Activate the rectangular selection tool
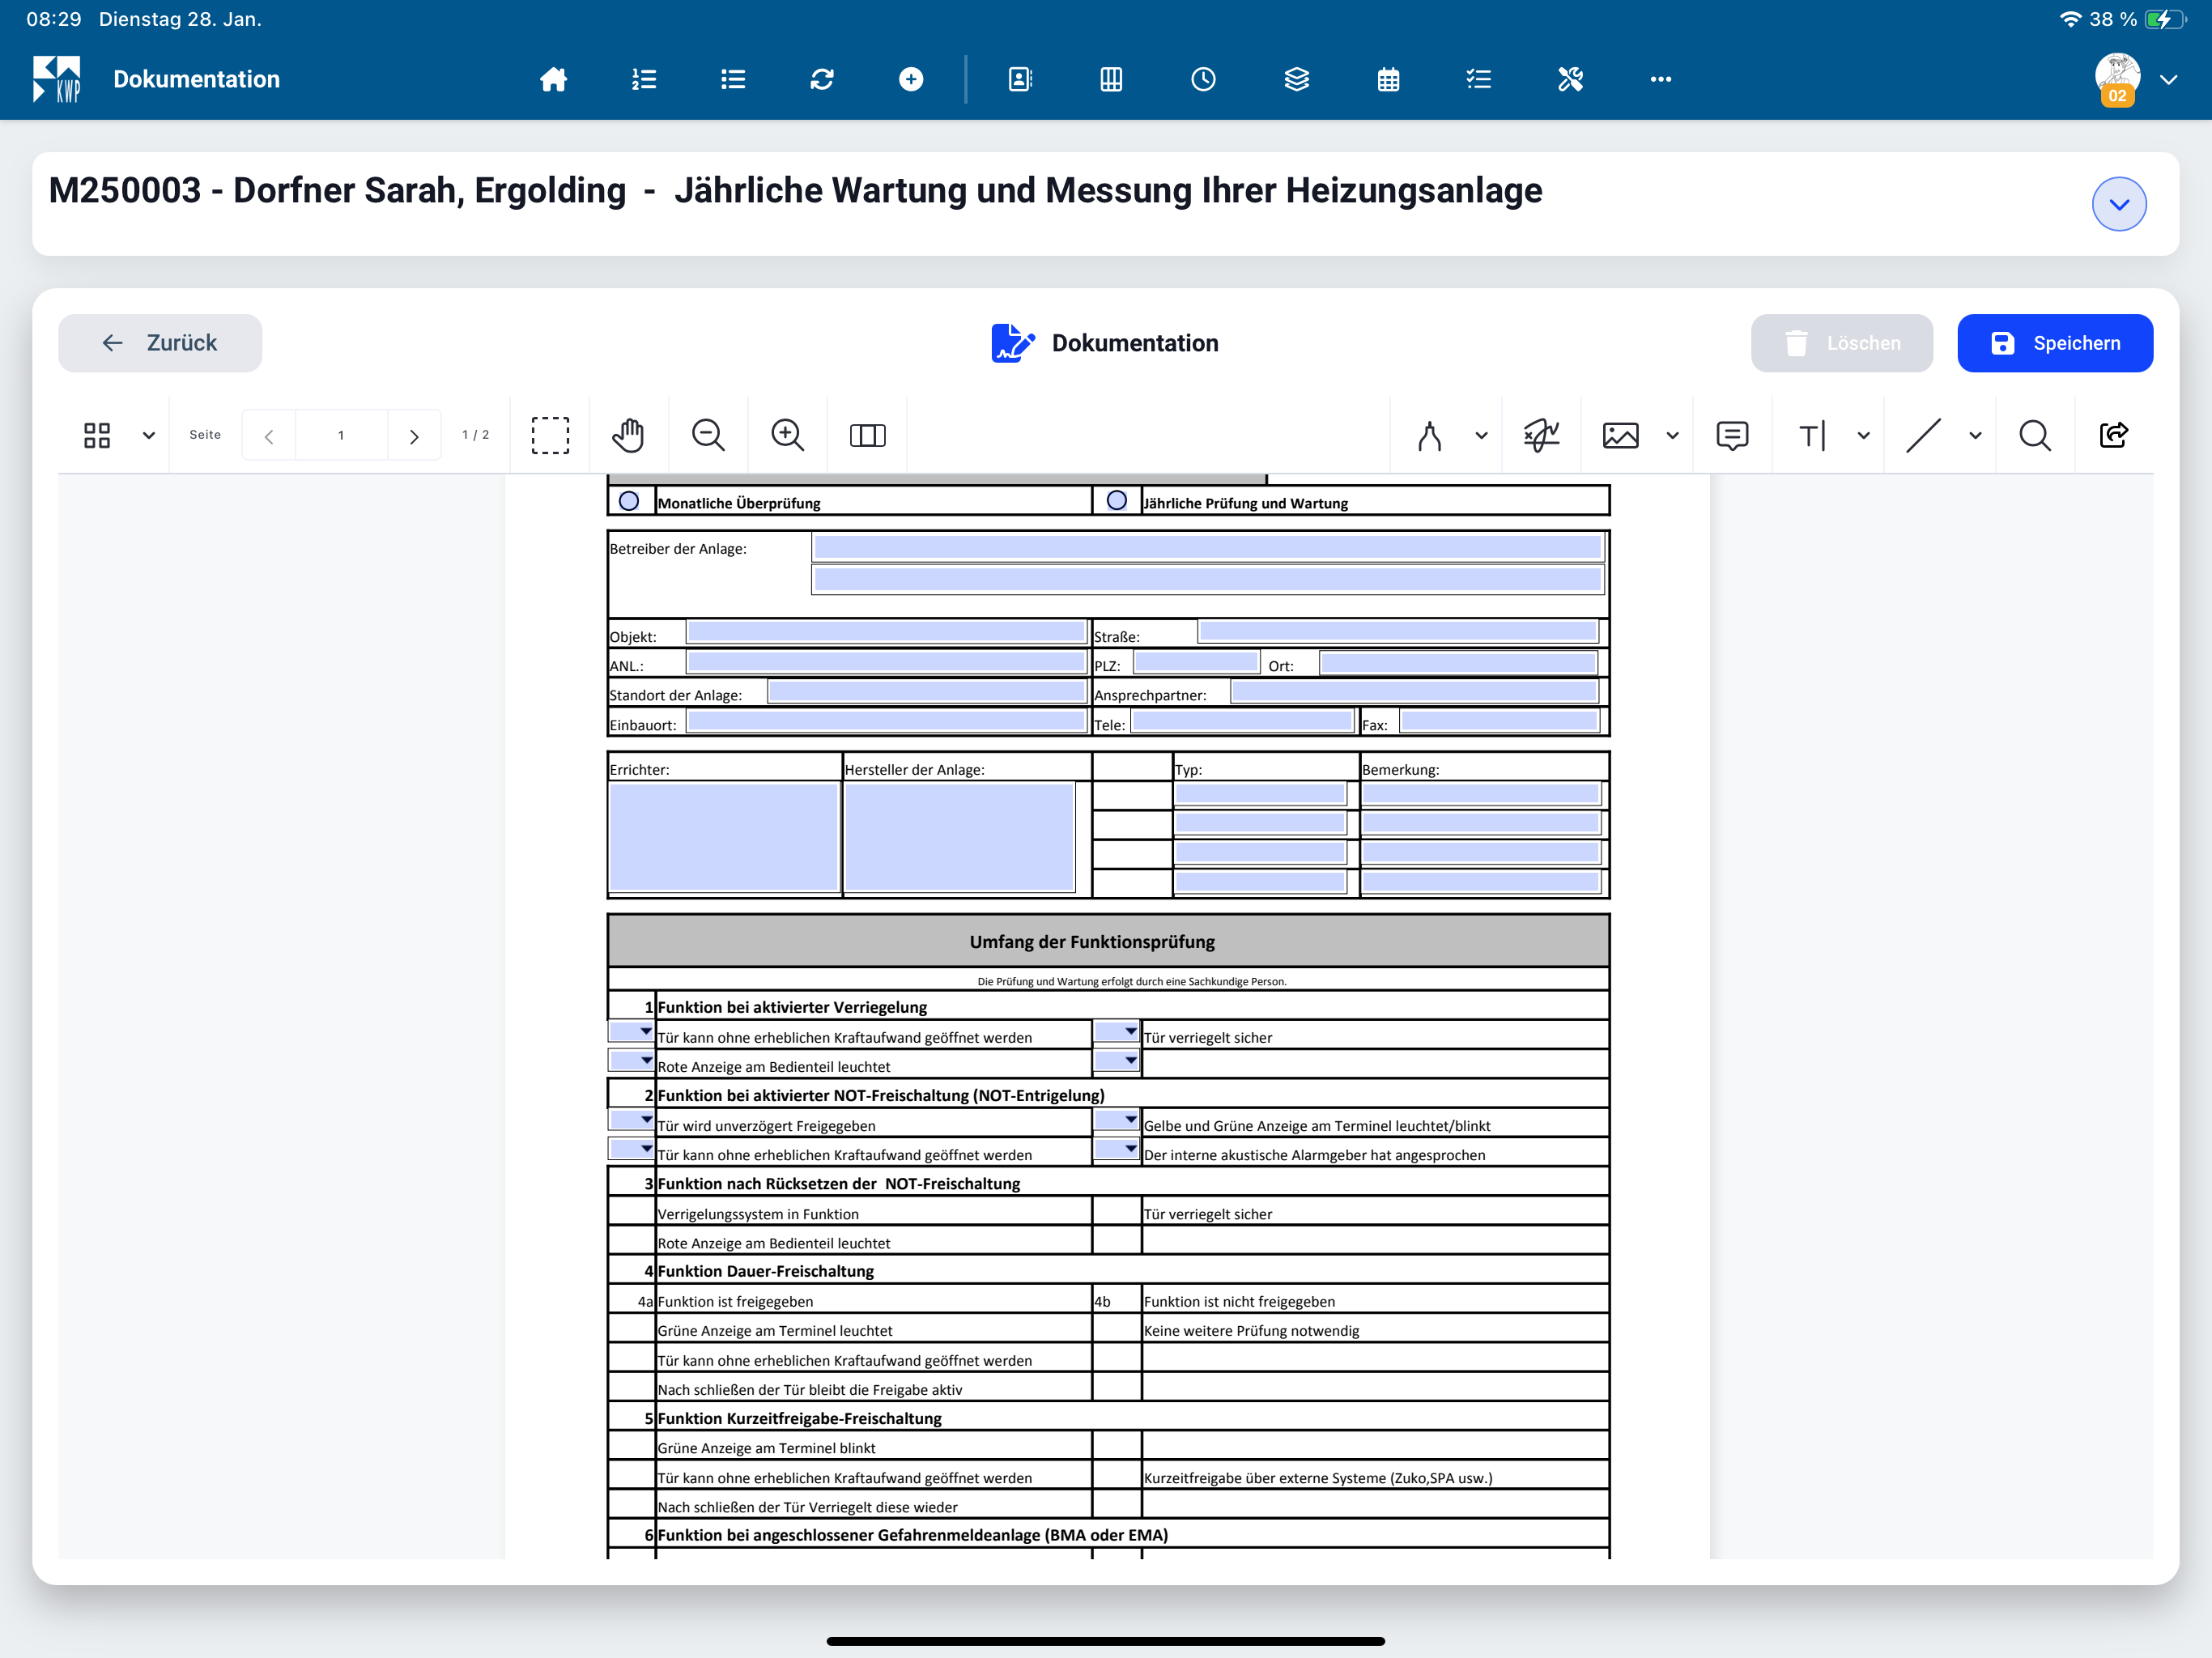 [x=550, y=435]
